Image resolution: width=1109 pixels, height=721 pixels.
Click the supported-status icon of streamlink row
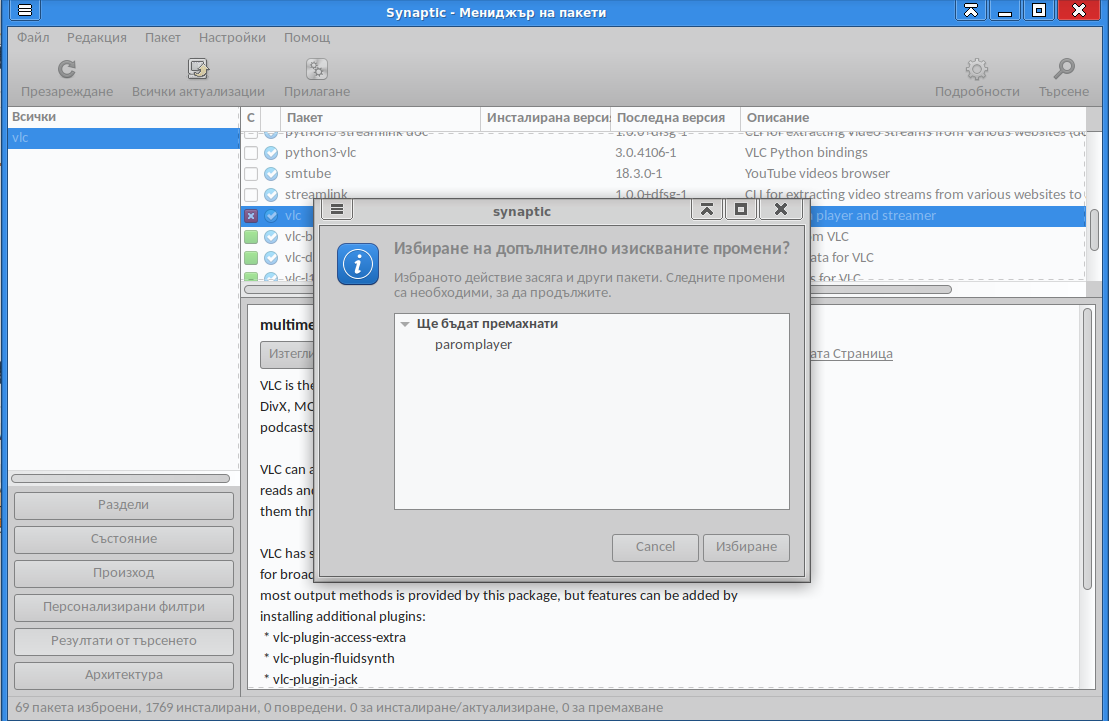tap(271, 195)
